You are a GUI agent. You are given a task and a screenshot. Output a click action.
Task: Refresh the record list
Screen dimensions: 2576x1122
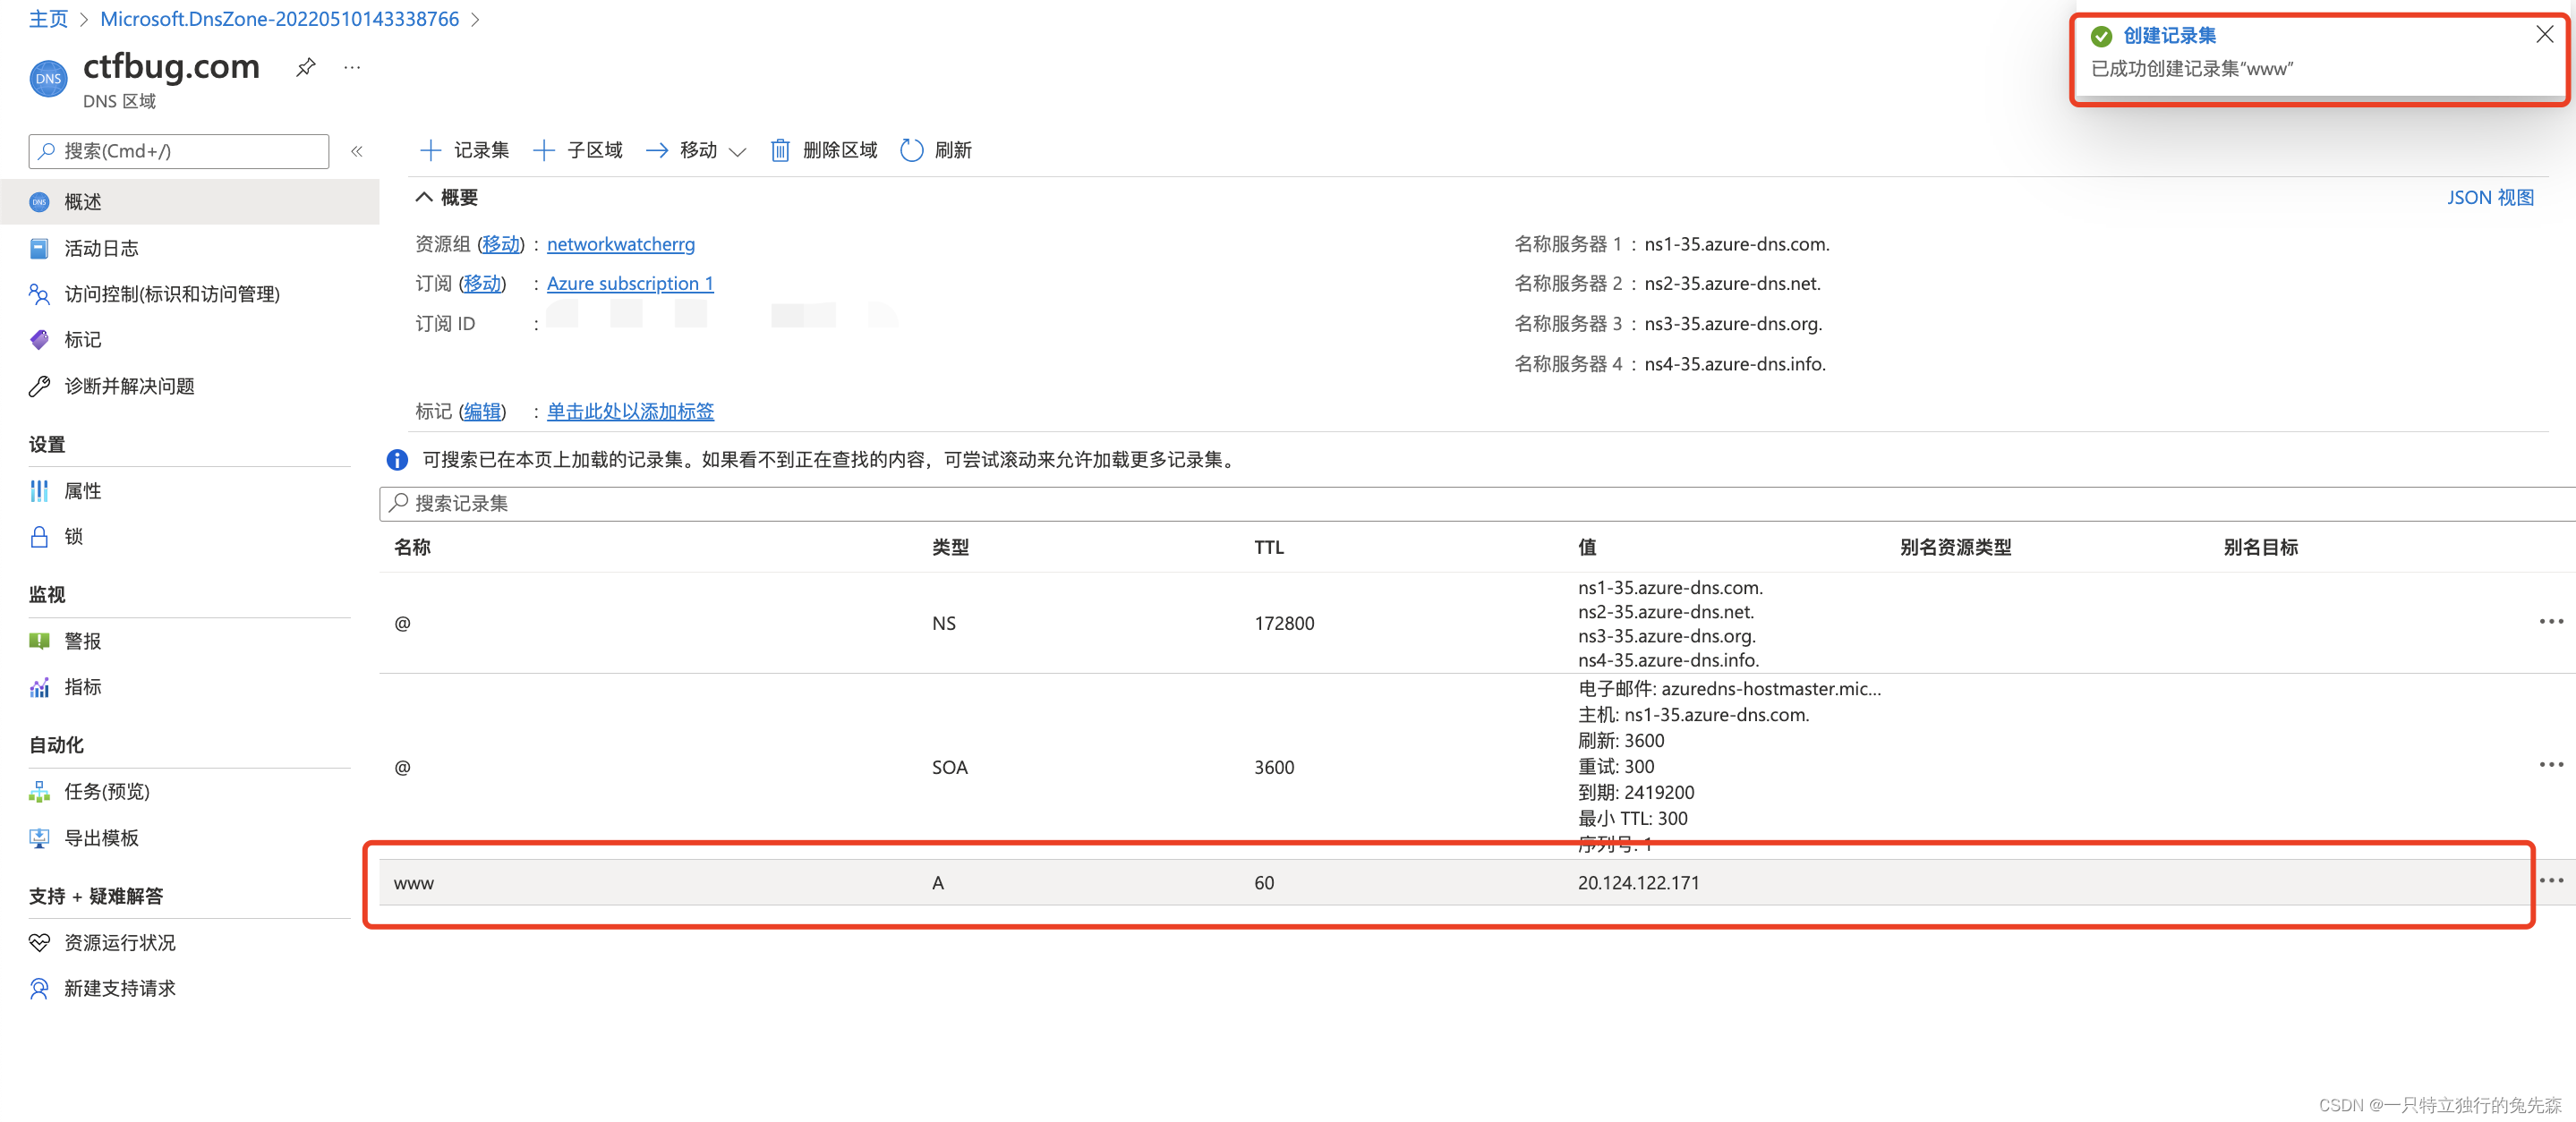pos(936,150)
